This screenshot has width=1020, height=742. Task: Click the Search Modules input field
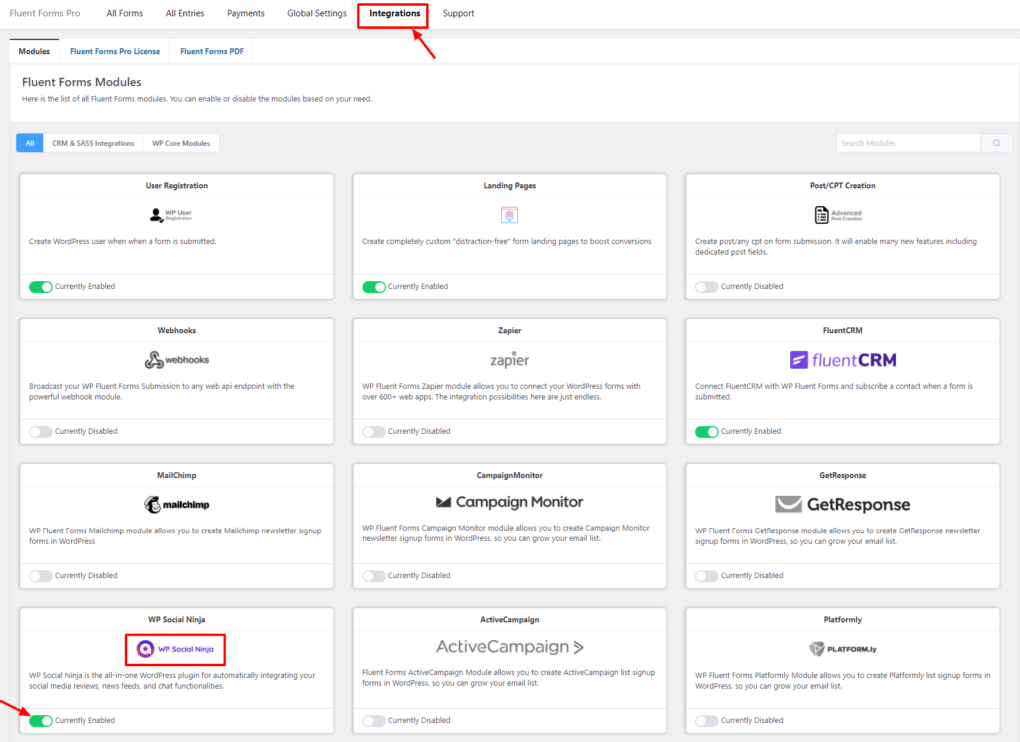pos(908,143)
